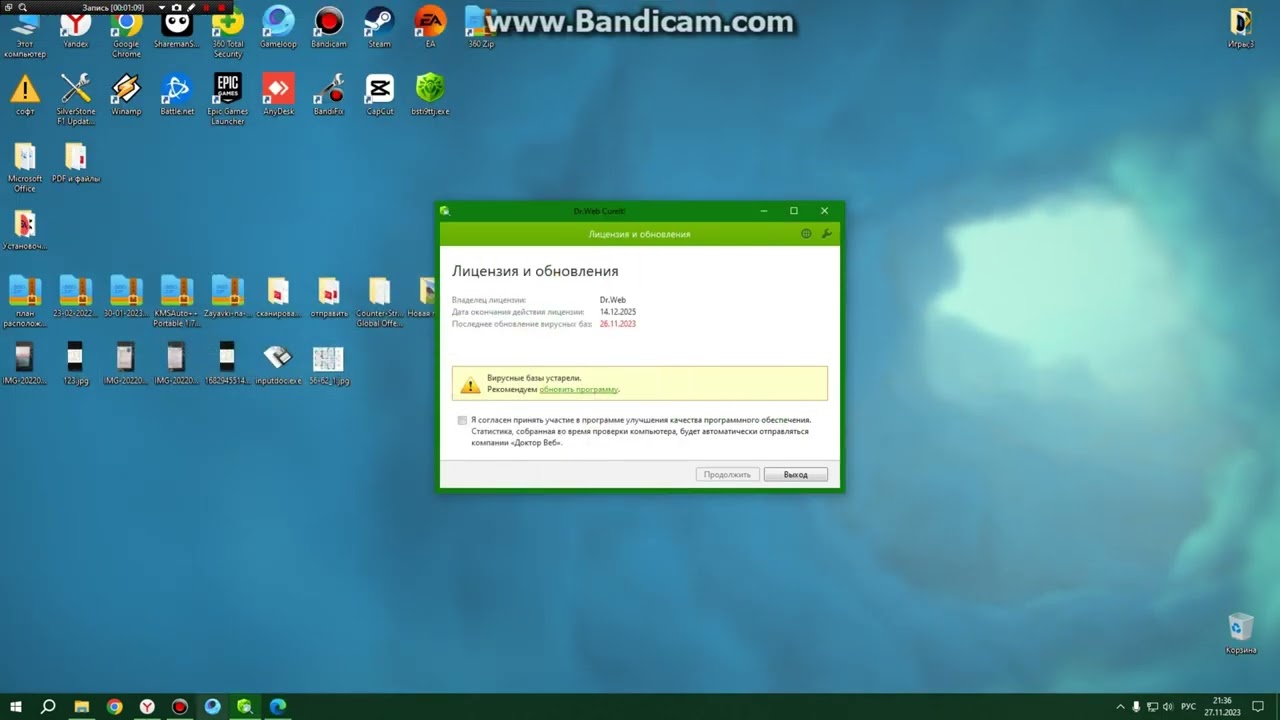Select the SilverStone F1 Update desktop icon
This screenshot has width=1280, height=720.
pyautogui.click(x=76, y=98)
